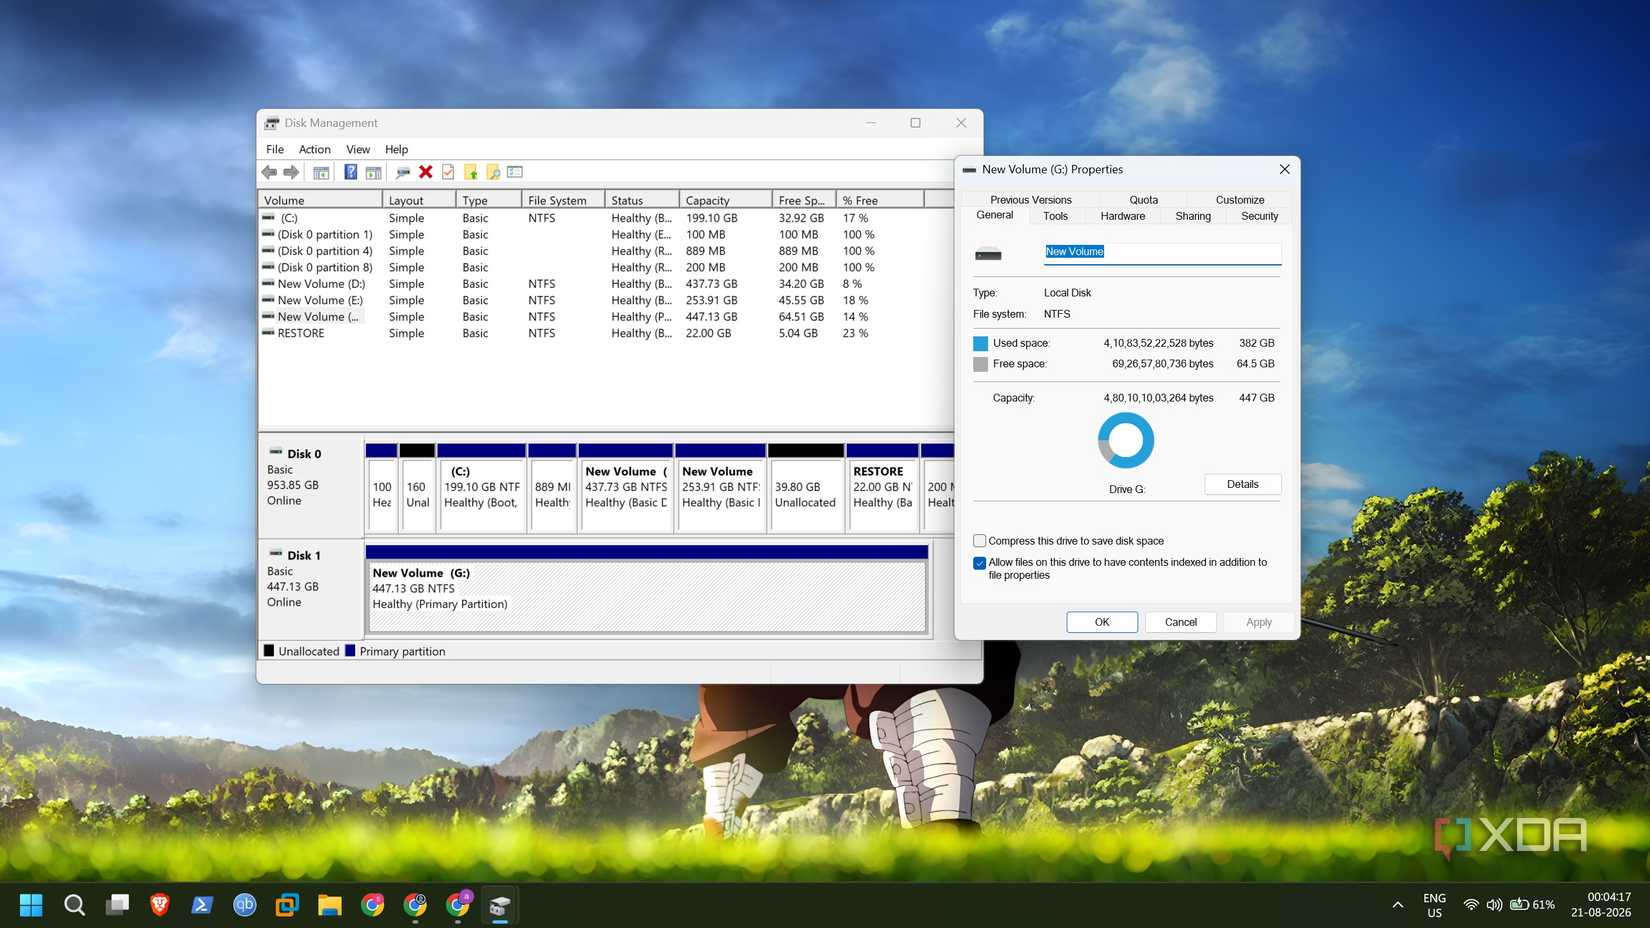Tick Compress this drive to save disk space
Screen dimensions: 1650x928
point(980,541)
